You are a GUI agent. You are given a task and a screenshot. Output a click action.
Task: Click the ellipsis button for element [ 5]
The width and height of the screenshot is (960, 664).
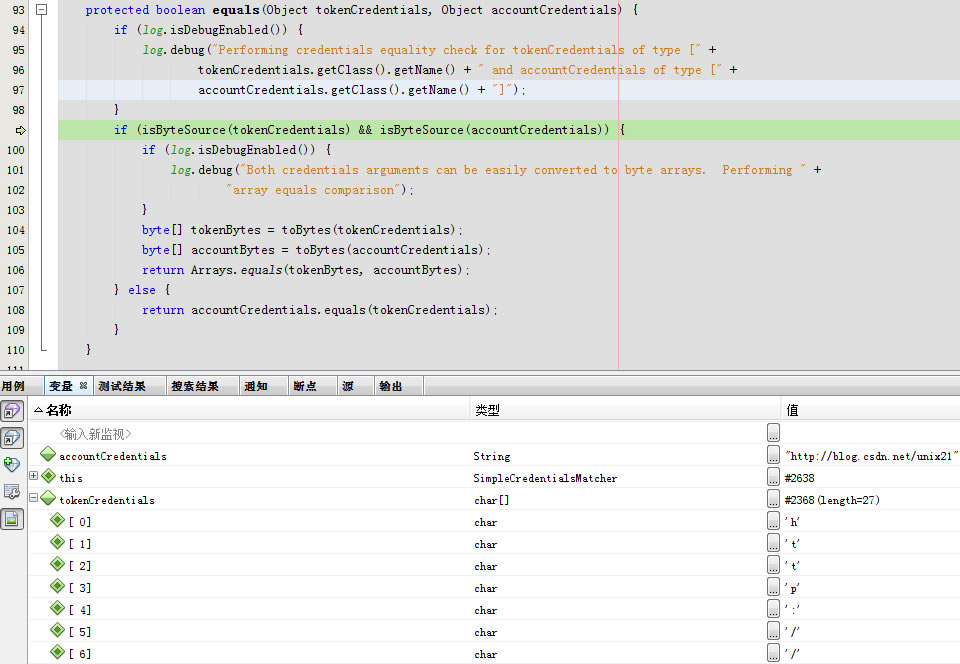[773, 630]
